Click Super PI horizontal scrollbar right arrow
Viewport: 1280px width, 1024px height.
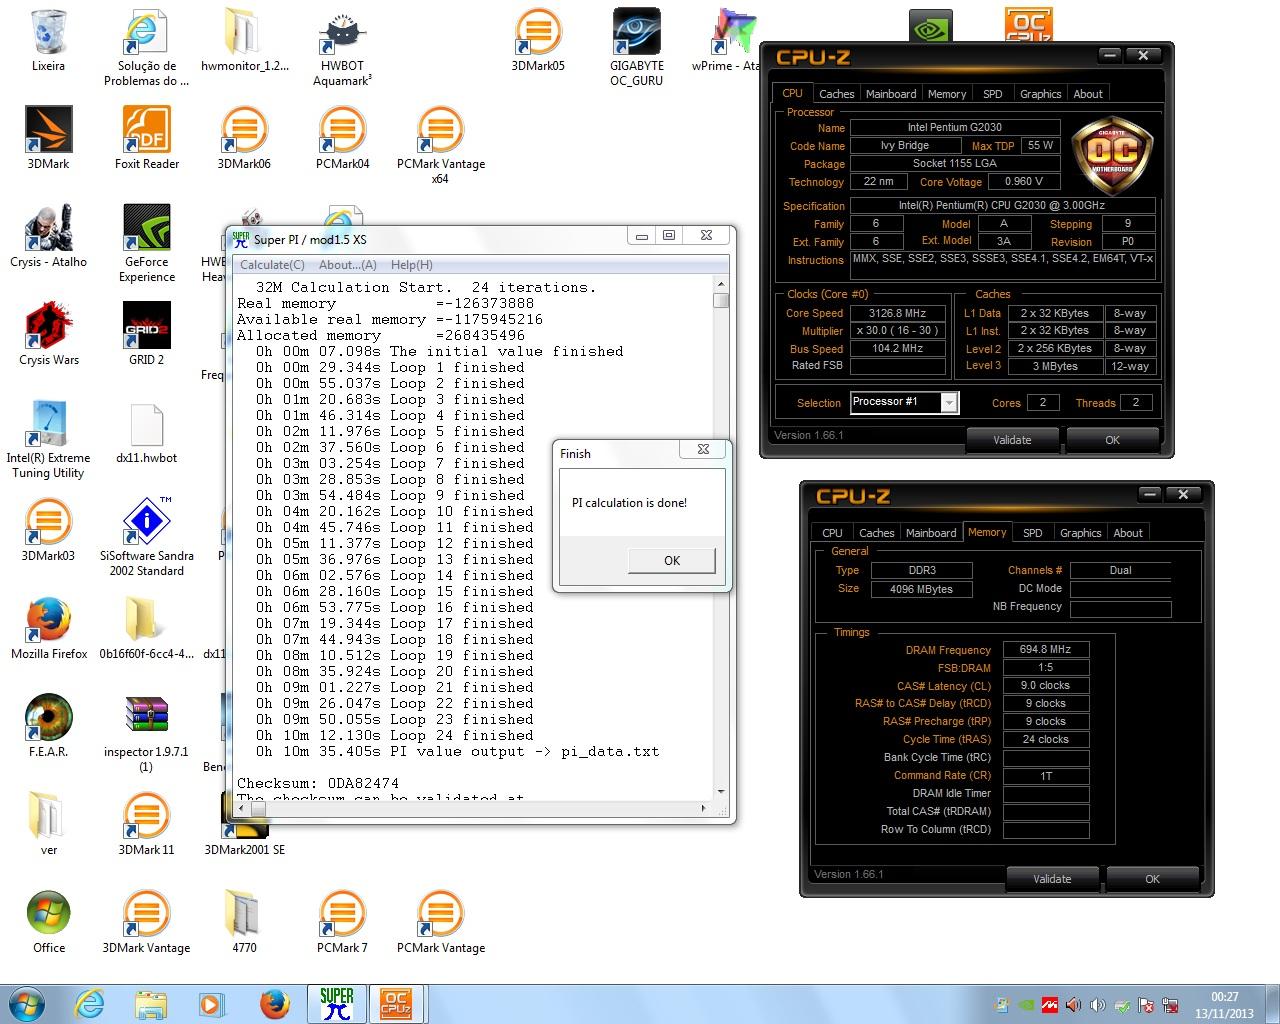coord(703,807)
